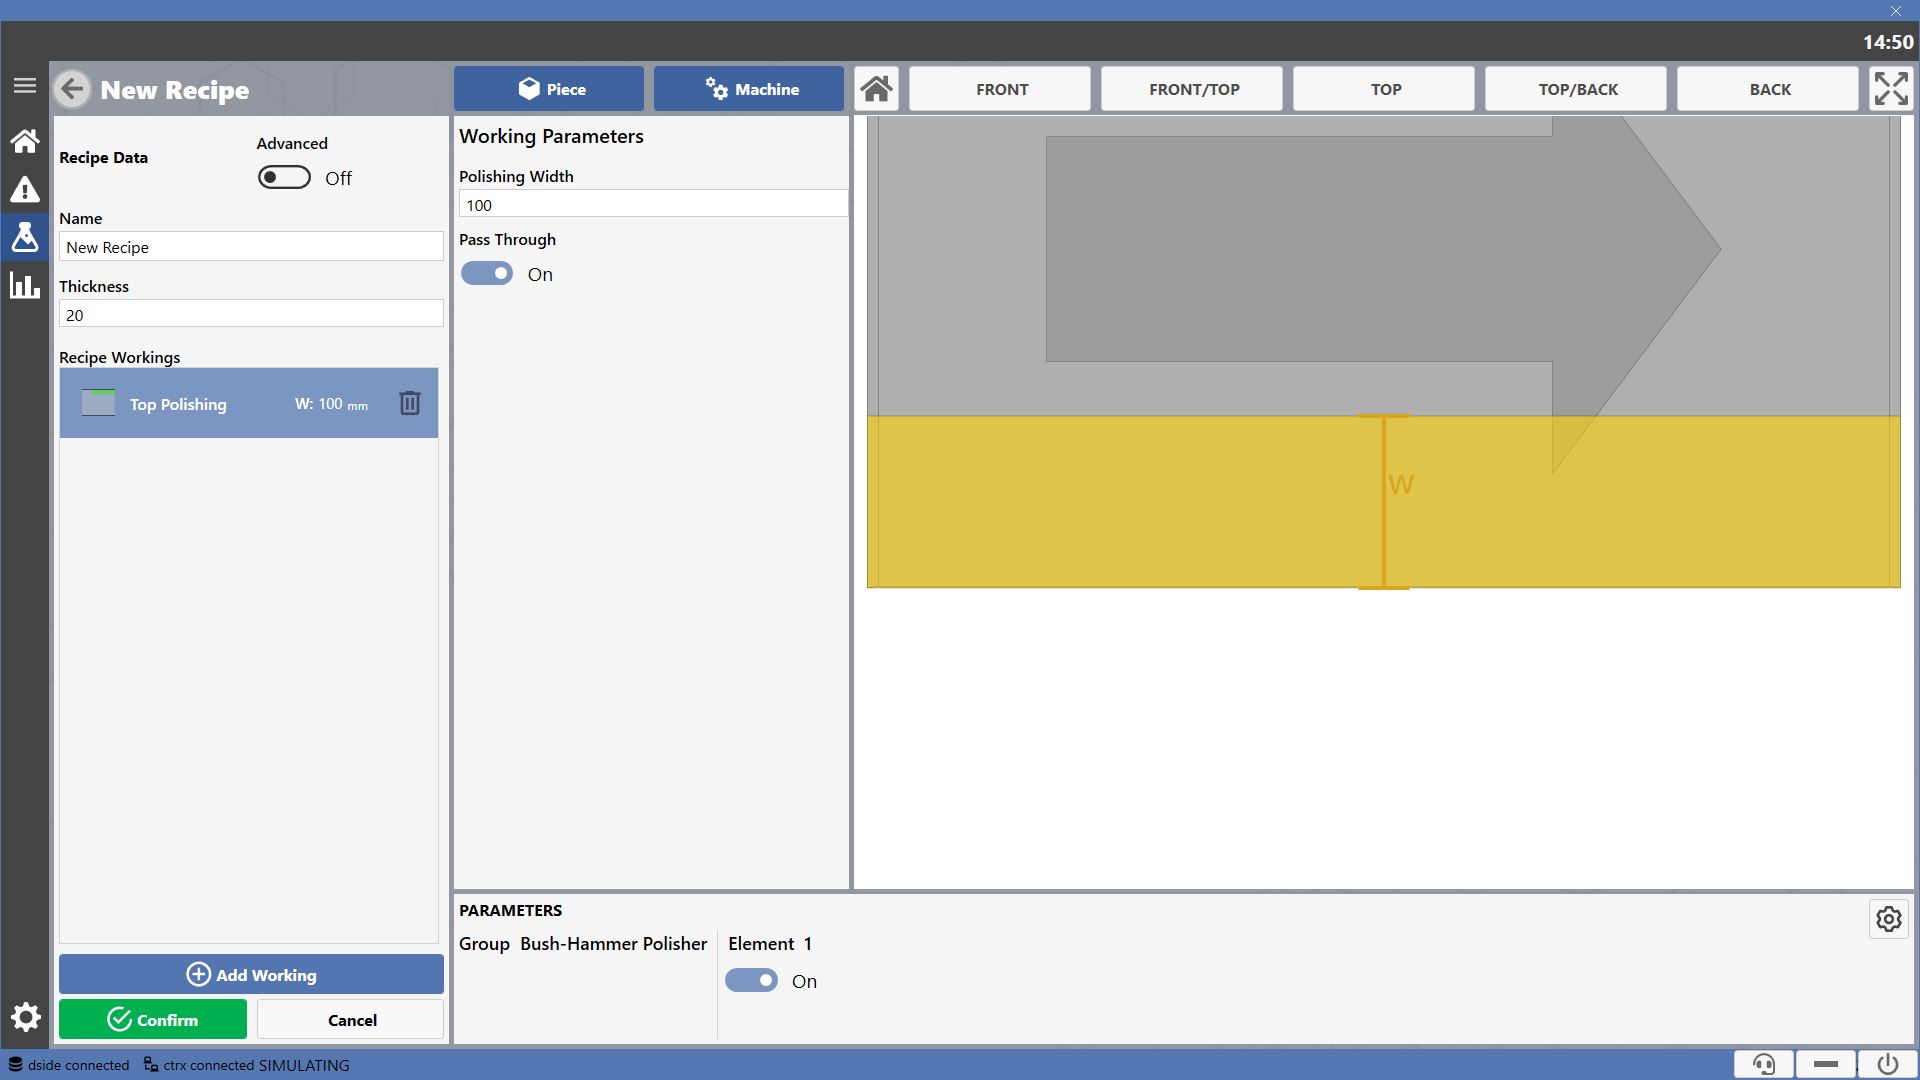Click the Add Working button
Screen dimensions: 1920x1080
click(251, 974)
